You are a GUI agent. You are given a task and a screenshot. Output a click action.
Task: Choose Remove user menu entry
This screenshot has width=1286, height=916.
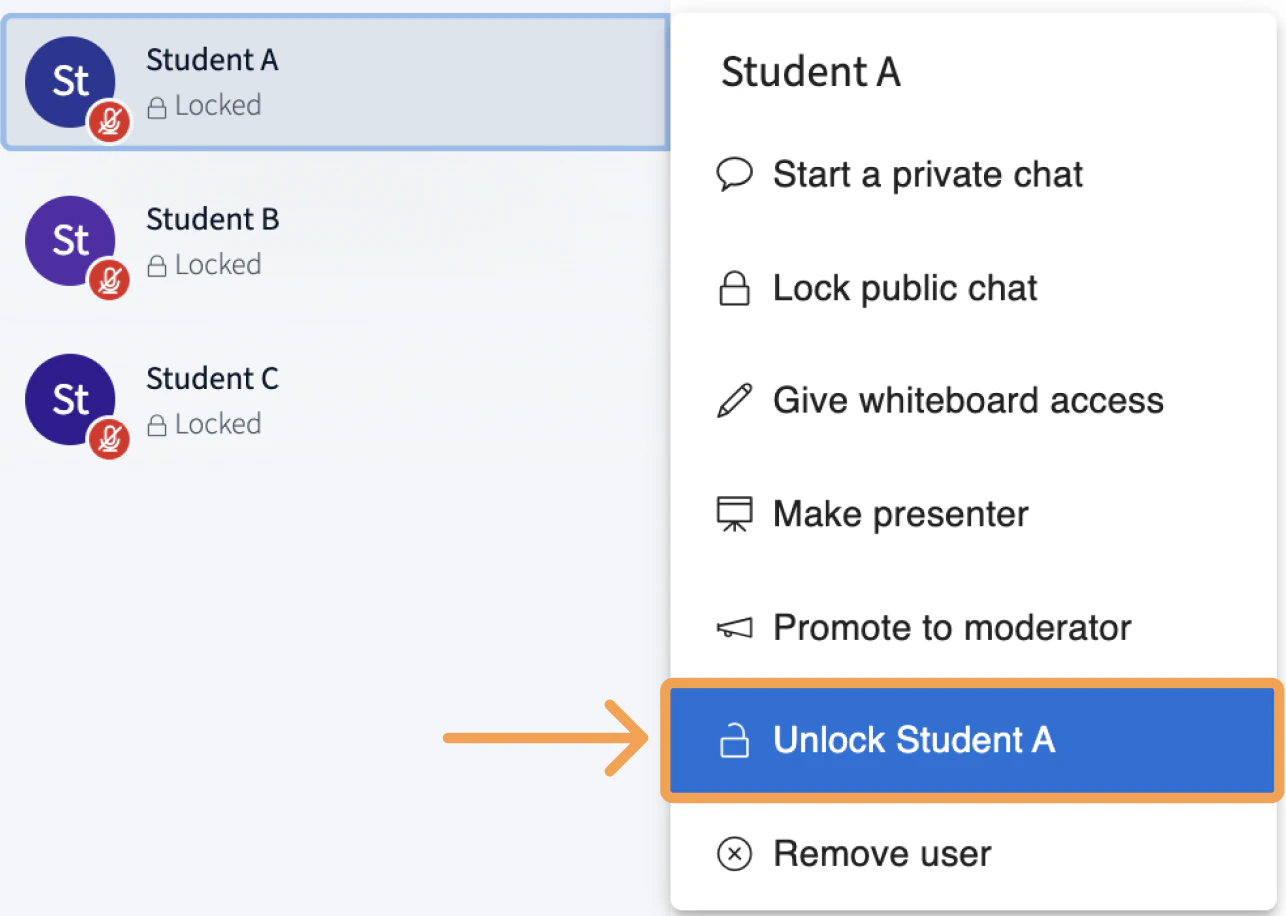tap(882, 854)
